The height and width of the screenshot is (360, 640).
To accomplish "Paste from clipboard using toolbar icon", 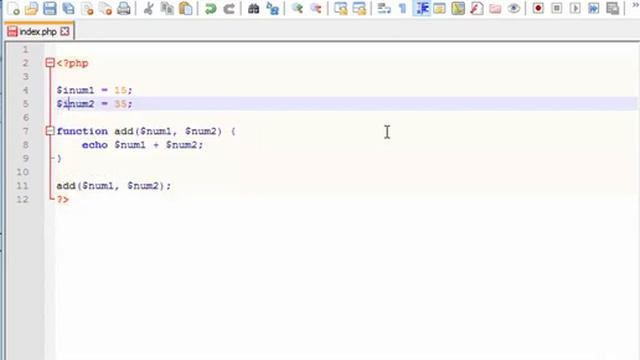I will [186, 8].
